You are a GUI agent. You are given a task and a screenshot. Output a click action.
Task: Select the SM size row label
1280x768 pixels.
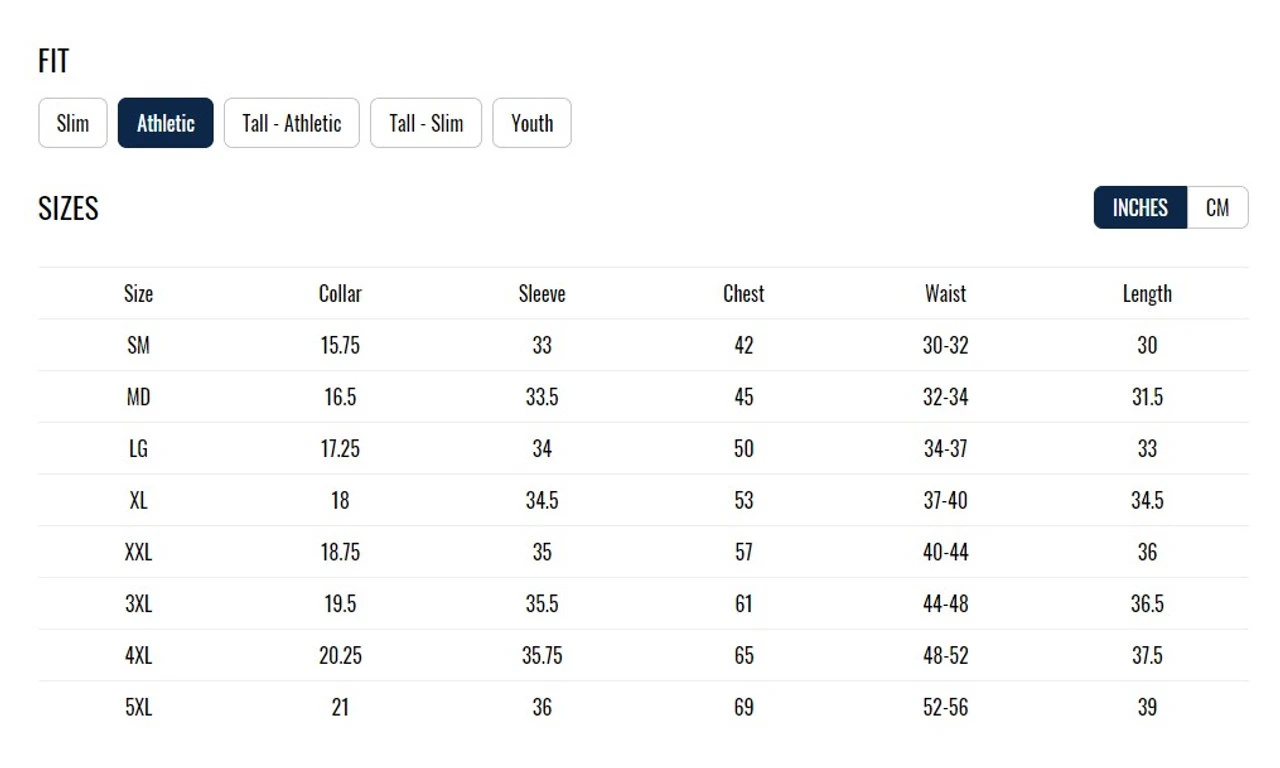pyautogui.click(x=138, y=345)
